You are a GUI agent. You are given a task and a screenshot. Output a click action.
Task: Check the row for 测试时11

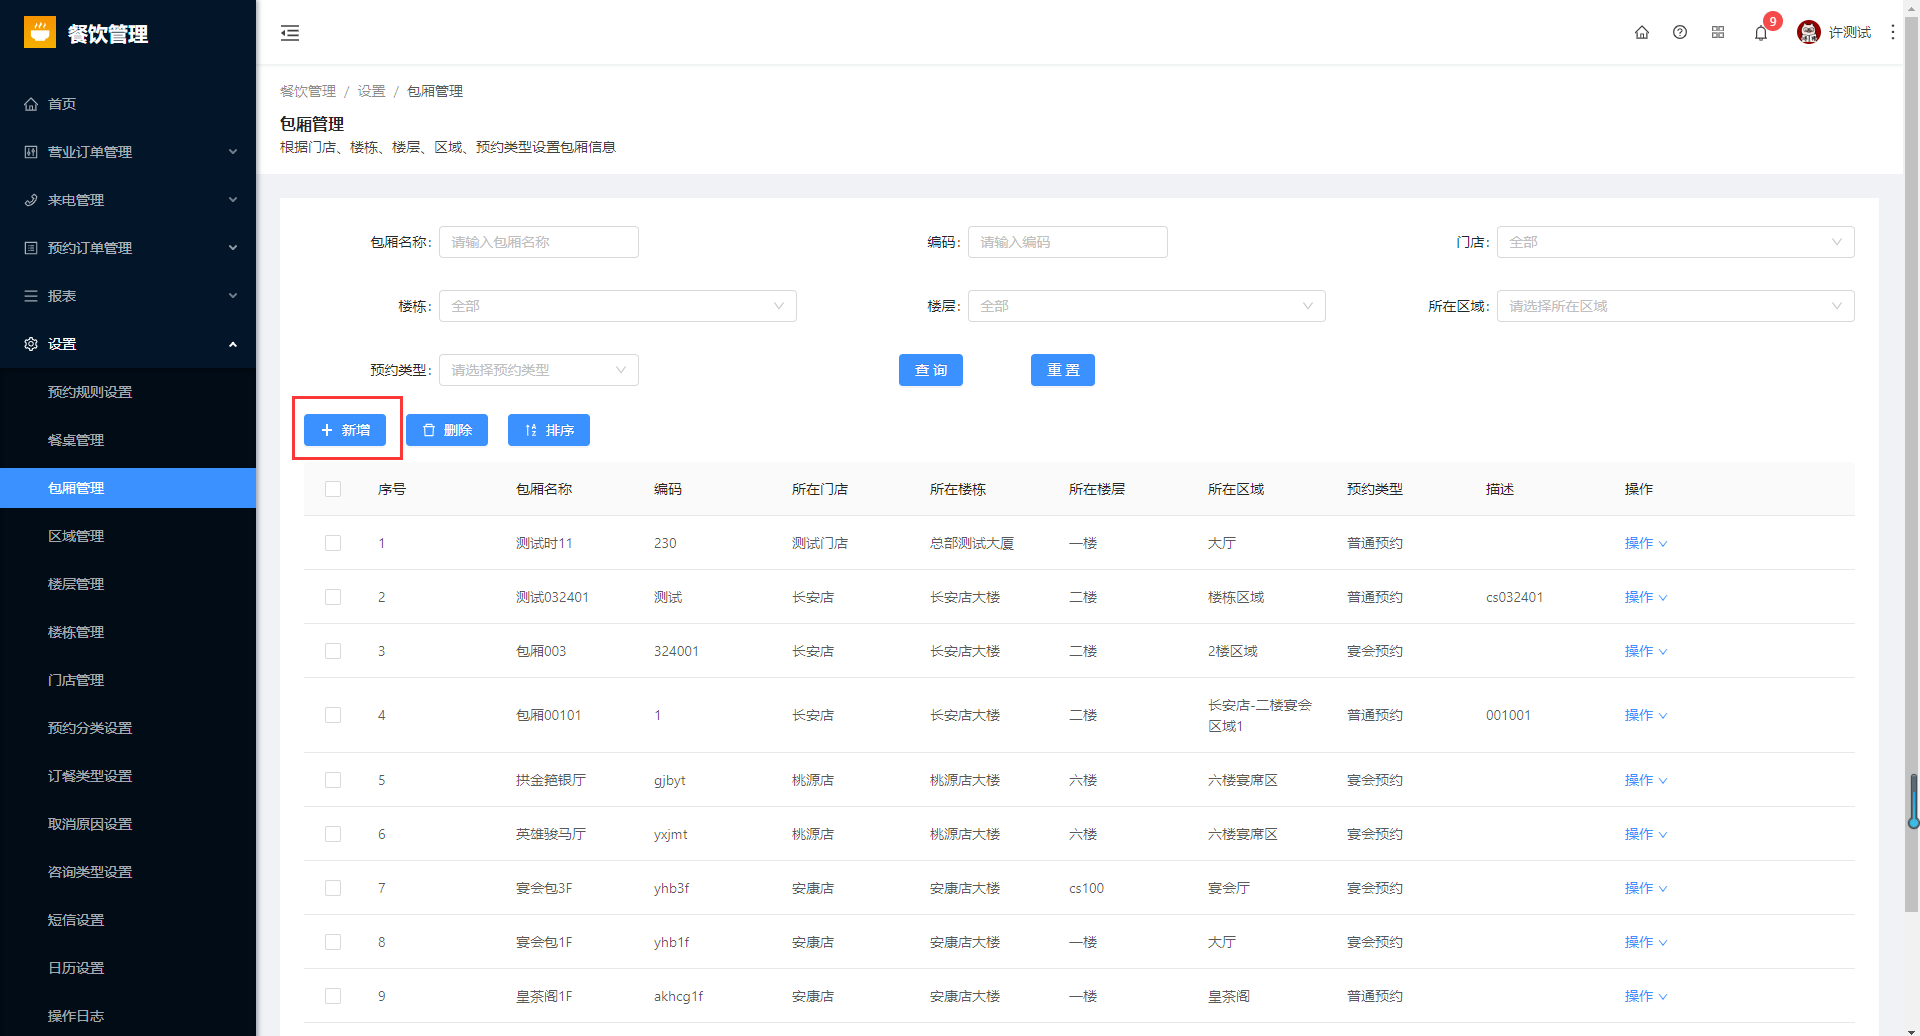[333, 543]
